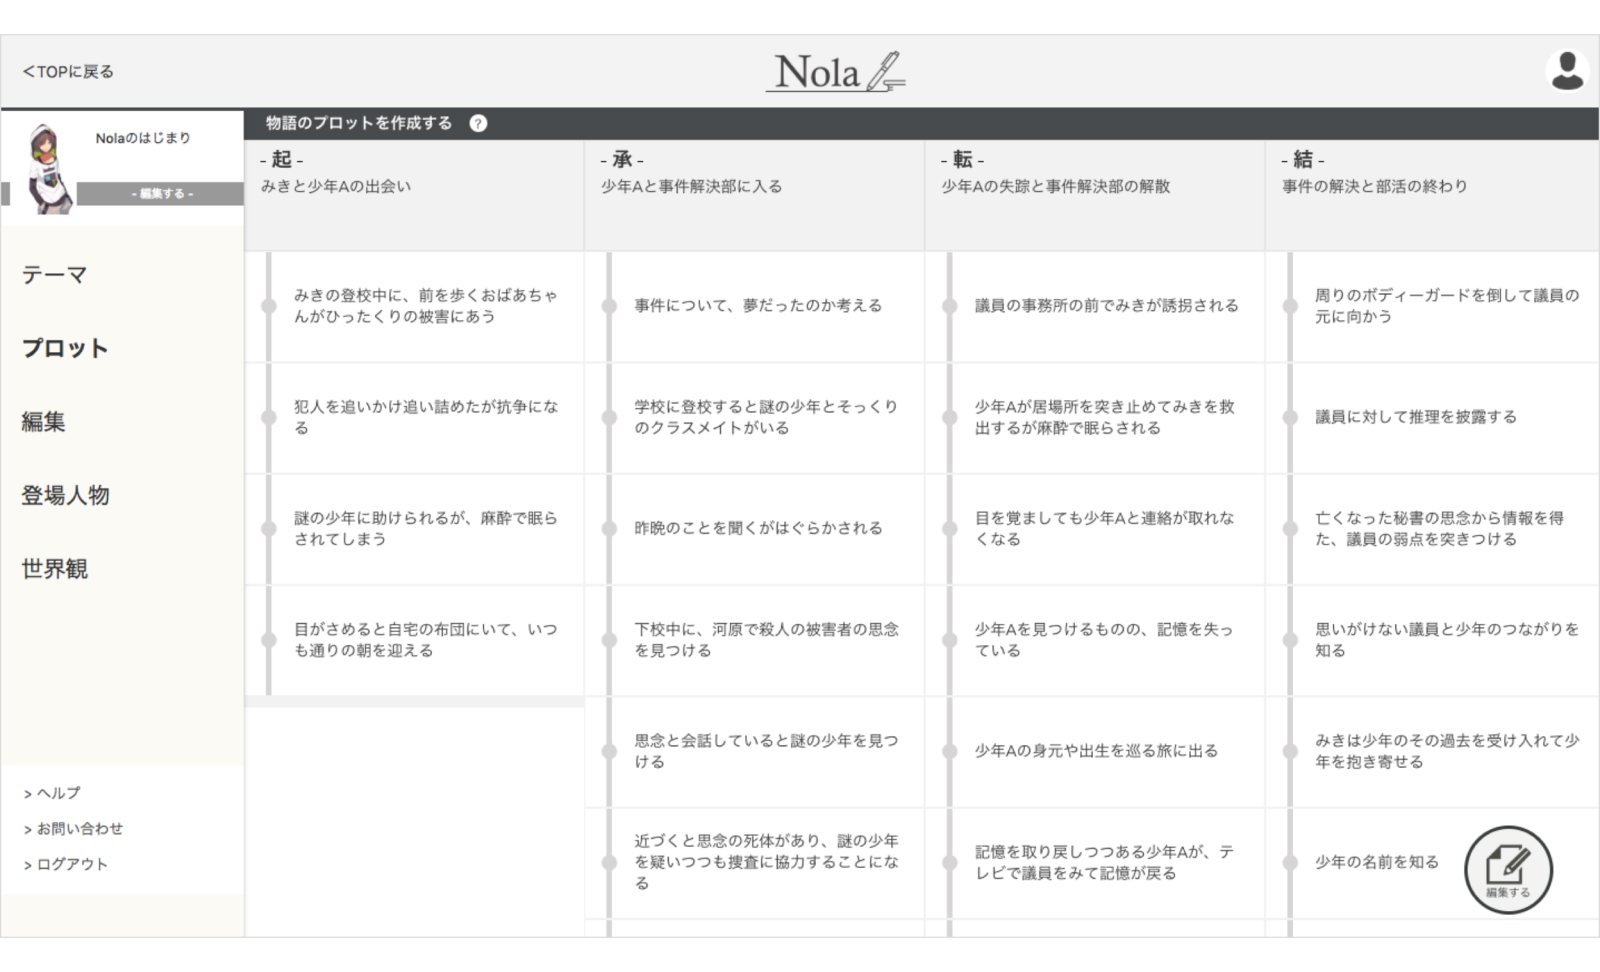Select the card 少年Aが居場所を突き止めてみきを救出
This screenshot has width=1600, height=972.
point(1095,417)
